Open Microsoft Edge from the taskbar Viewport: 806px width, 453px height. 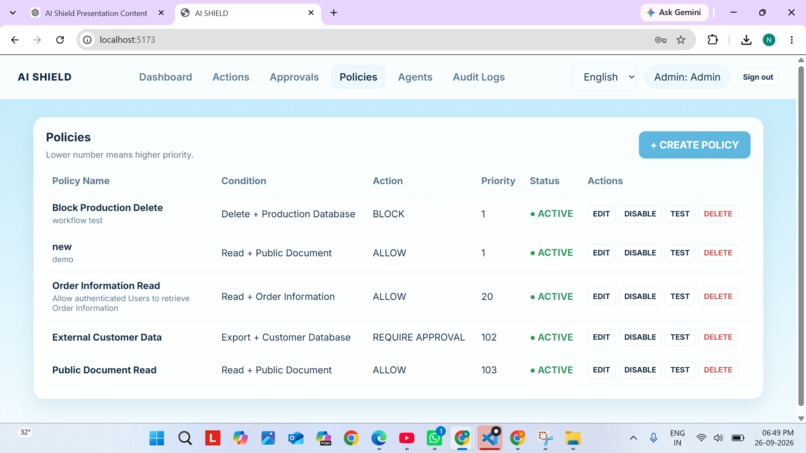[x=379, y=438]
